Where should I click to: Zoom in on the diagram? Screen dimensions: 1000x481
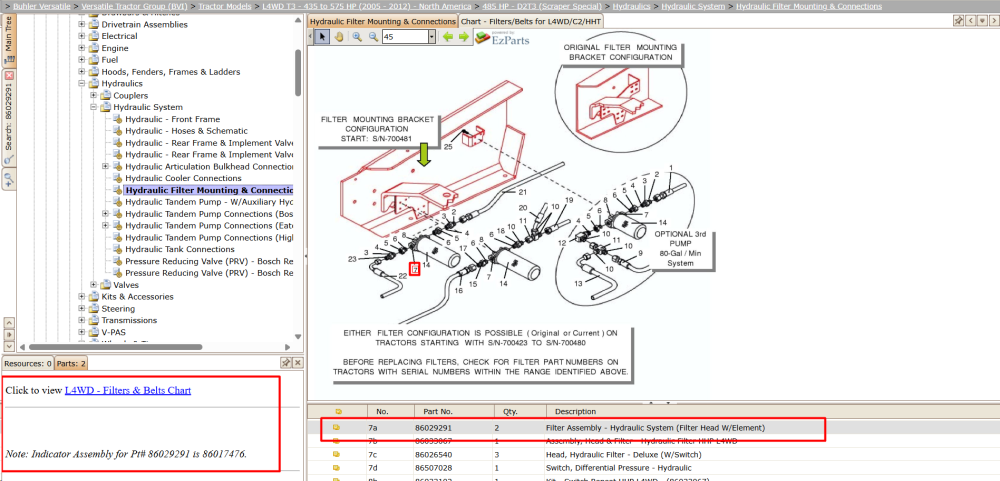(357, 37)
